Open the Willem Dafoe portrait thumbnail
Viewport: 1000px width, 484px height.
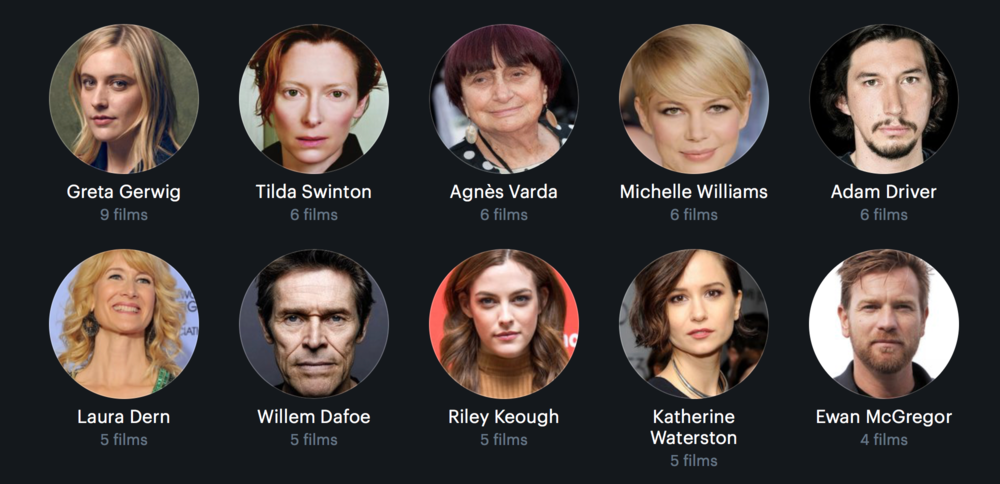[x=314, y=323]
